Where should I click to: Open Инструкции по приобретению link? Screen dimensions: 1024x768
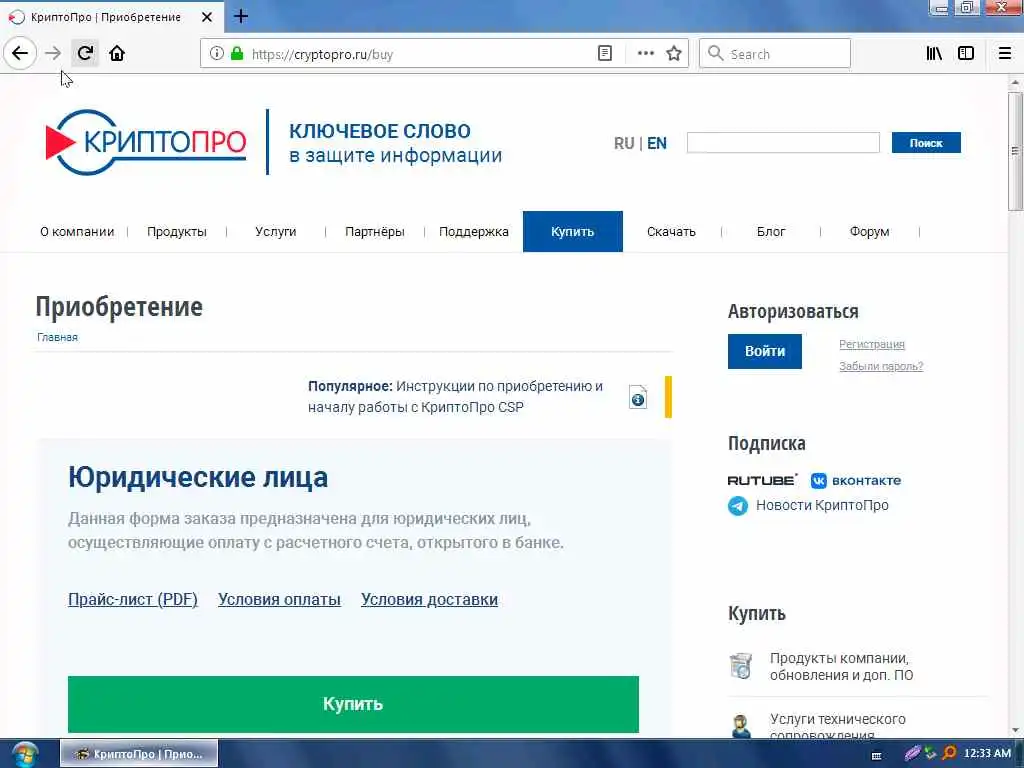point(456,396)
